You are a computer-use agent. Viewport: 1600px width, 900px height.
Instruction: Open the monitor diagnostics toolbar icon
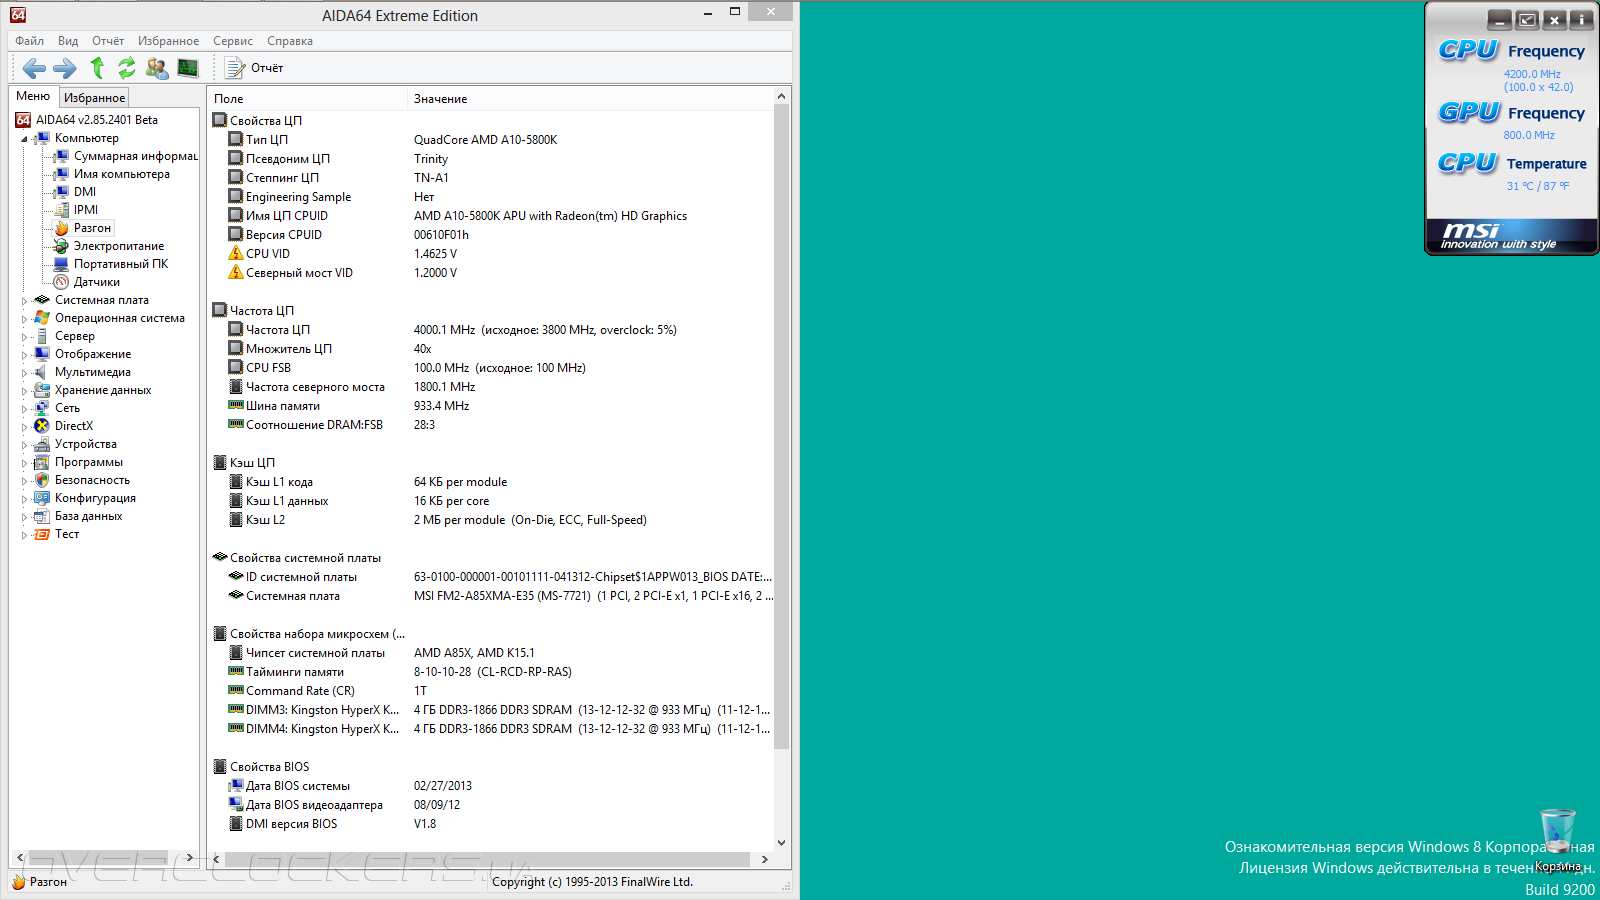(x=187, y=67)
